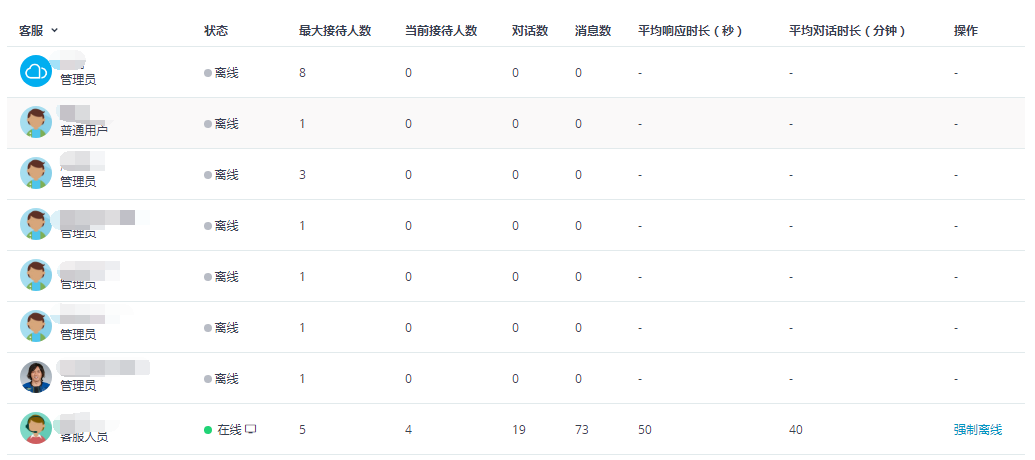Click the green online status dot
The width and height of the screenshot is (1035, 460).
208,430
